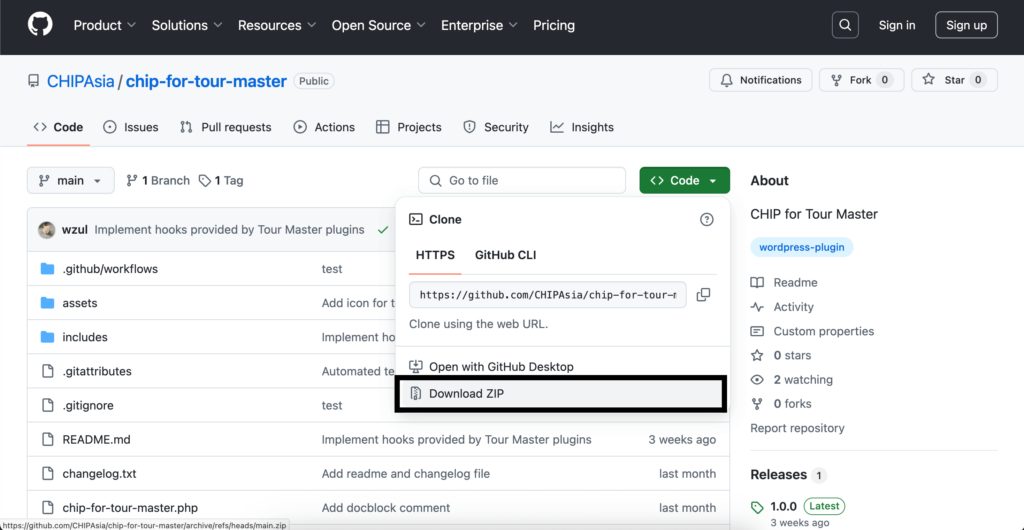This screenshot has width=1024, height=530.
Task: Fork this repository
Action: (861, 80)
